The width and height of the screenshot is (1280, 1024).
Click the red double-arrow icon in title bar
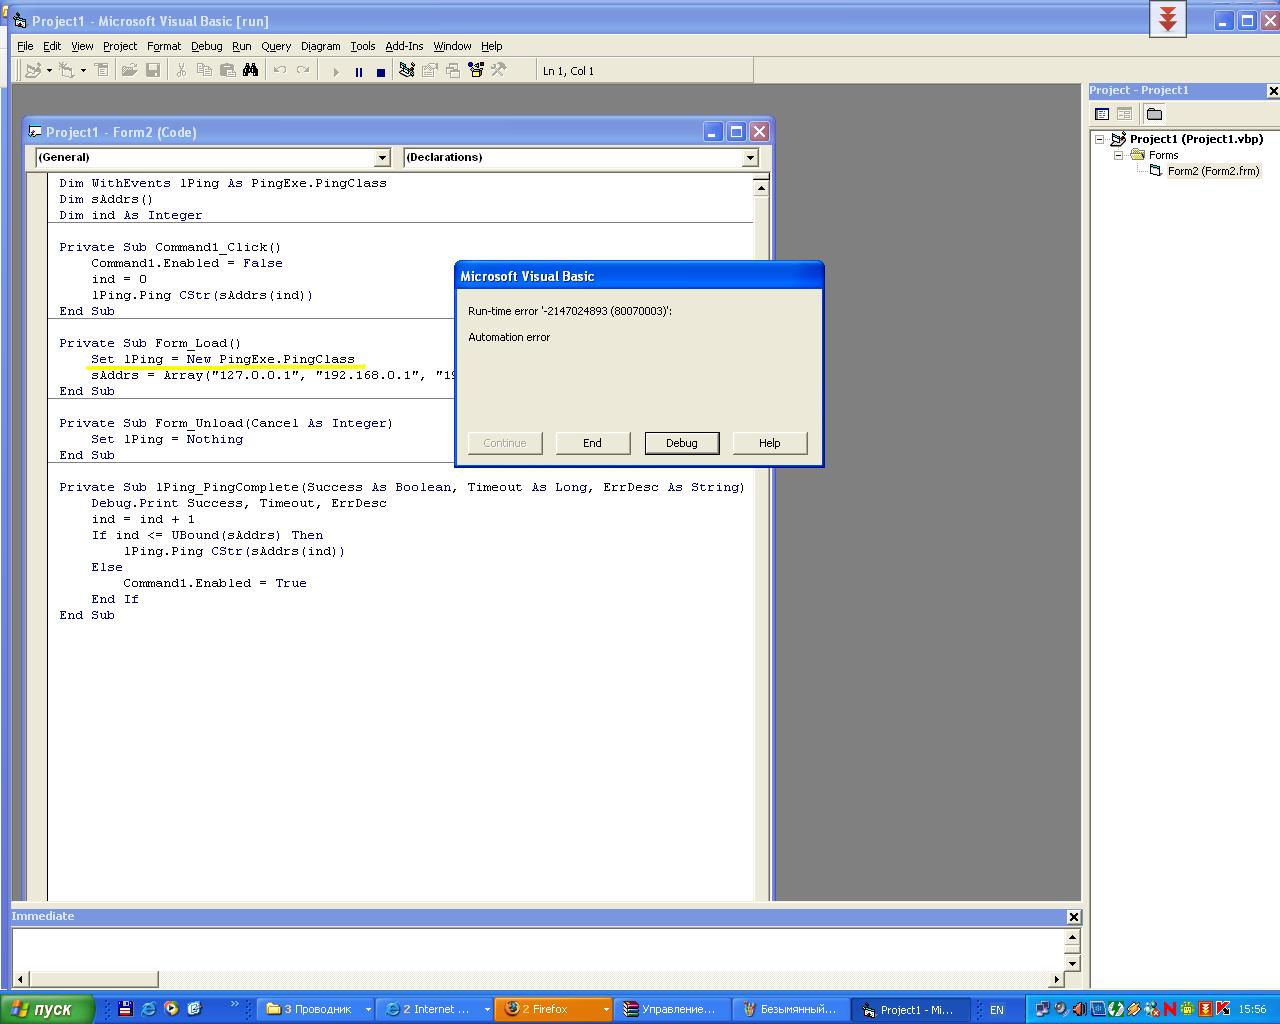pos(1168,18)
